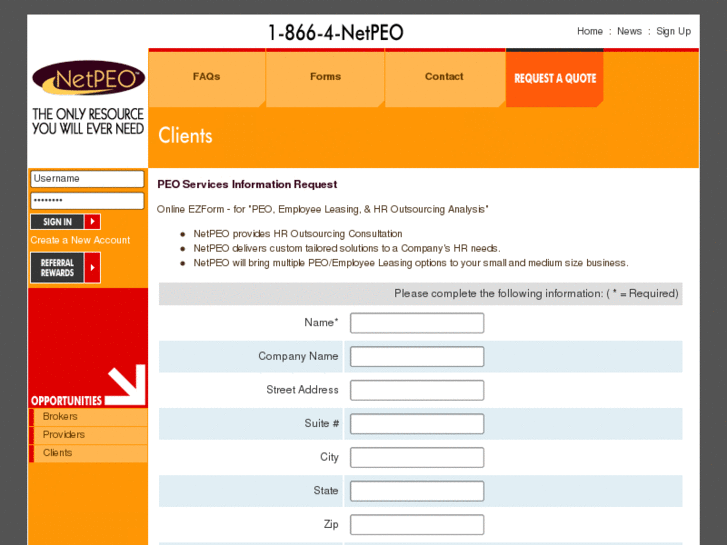Open Providers in Opportunities menu
The image size is (727, 545).
88,435
